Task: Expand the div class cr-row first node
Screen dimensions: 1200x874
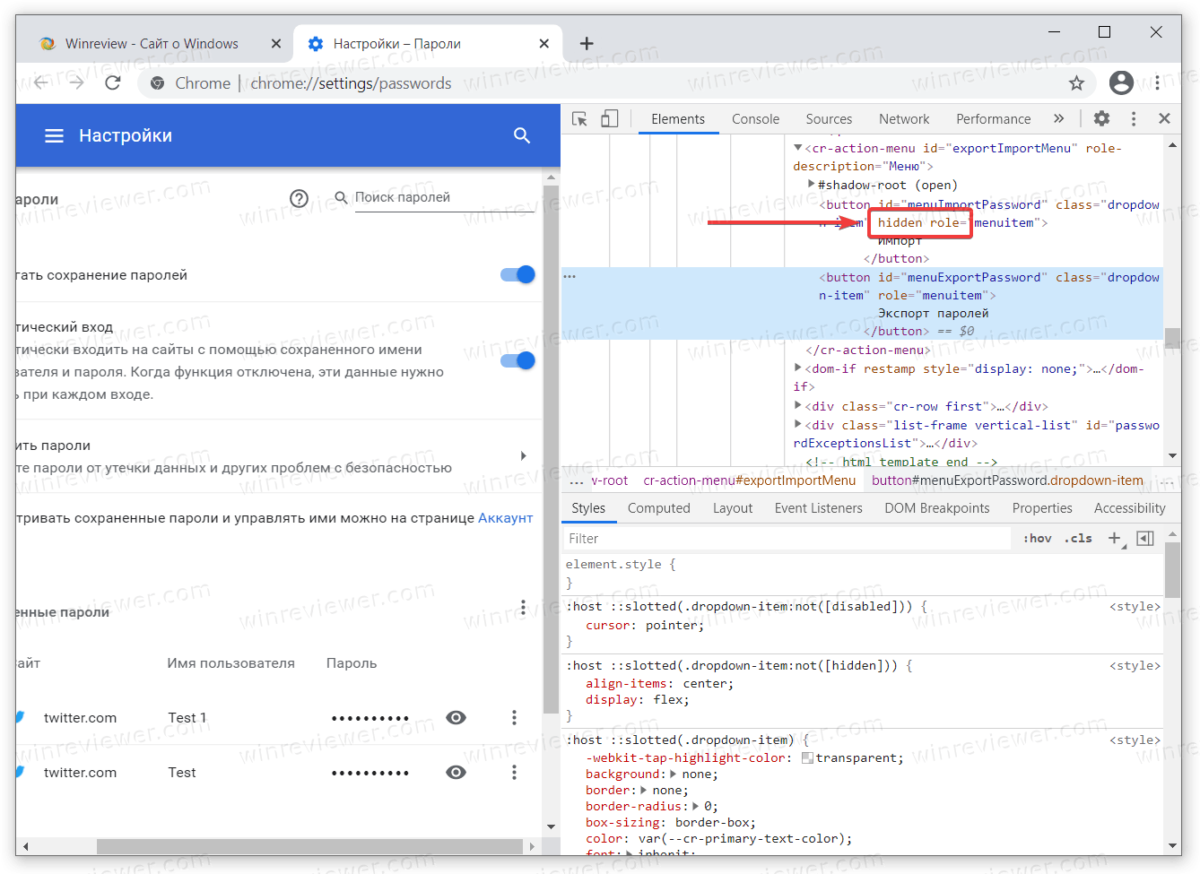Action: click(798, 406)
